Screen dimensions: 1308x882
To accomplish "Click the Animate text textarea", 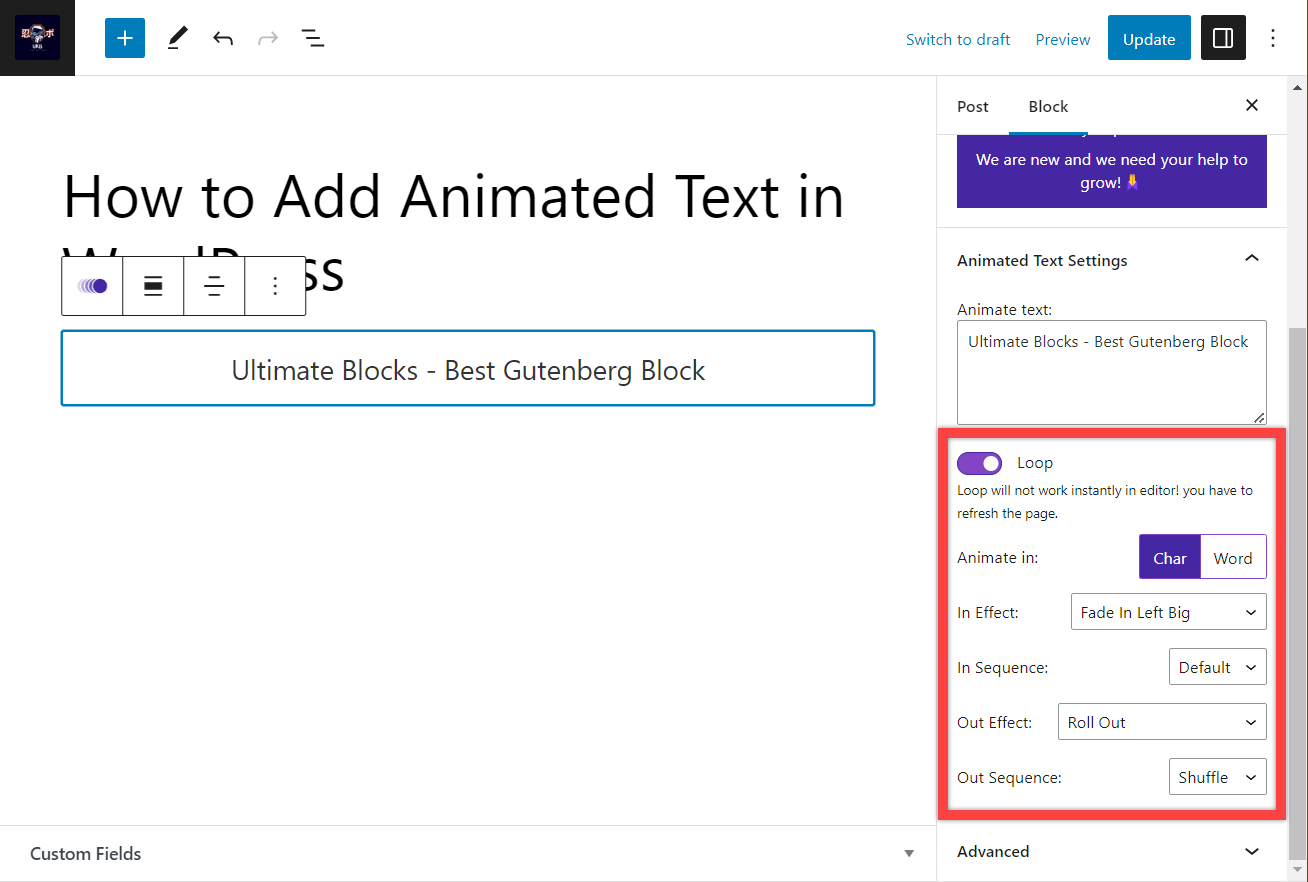I will coord(1112,372).
